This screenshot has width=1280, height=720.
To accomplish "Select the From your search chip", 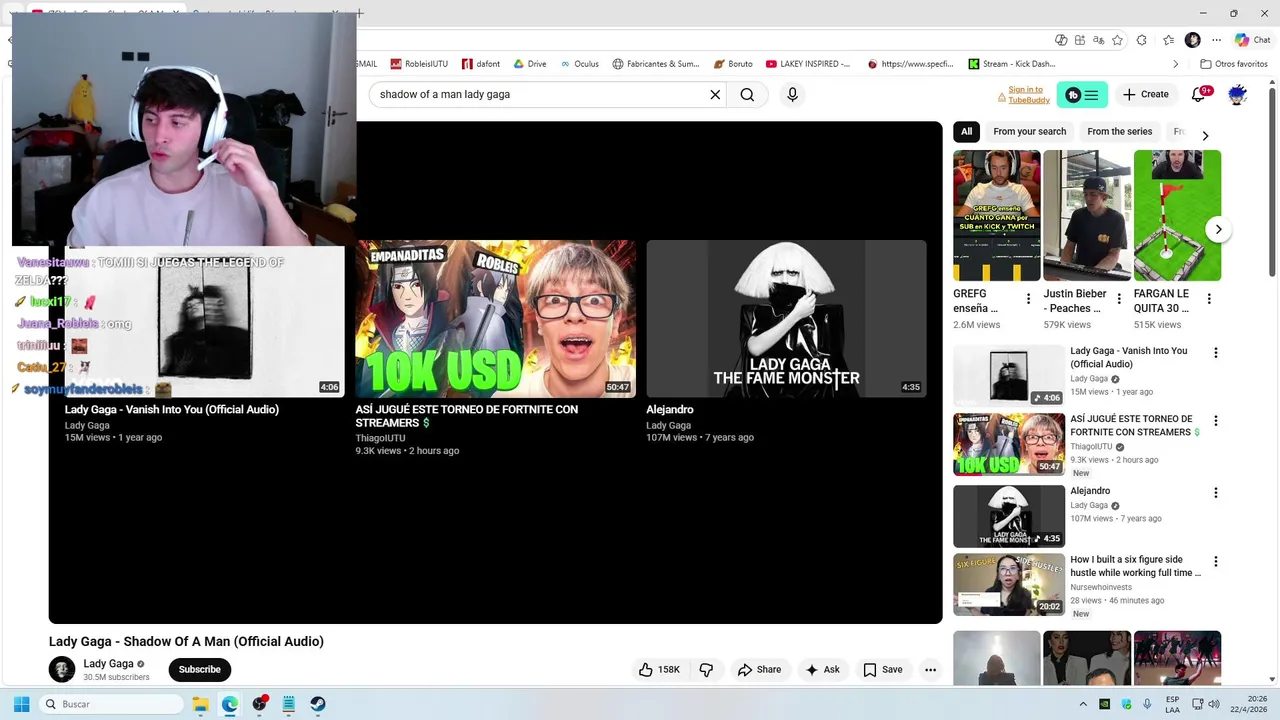I will coord(1029,132).
